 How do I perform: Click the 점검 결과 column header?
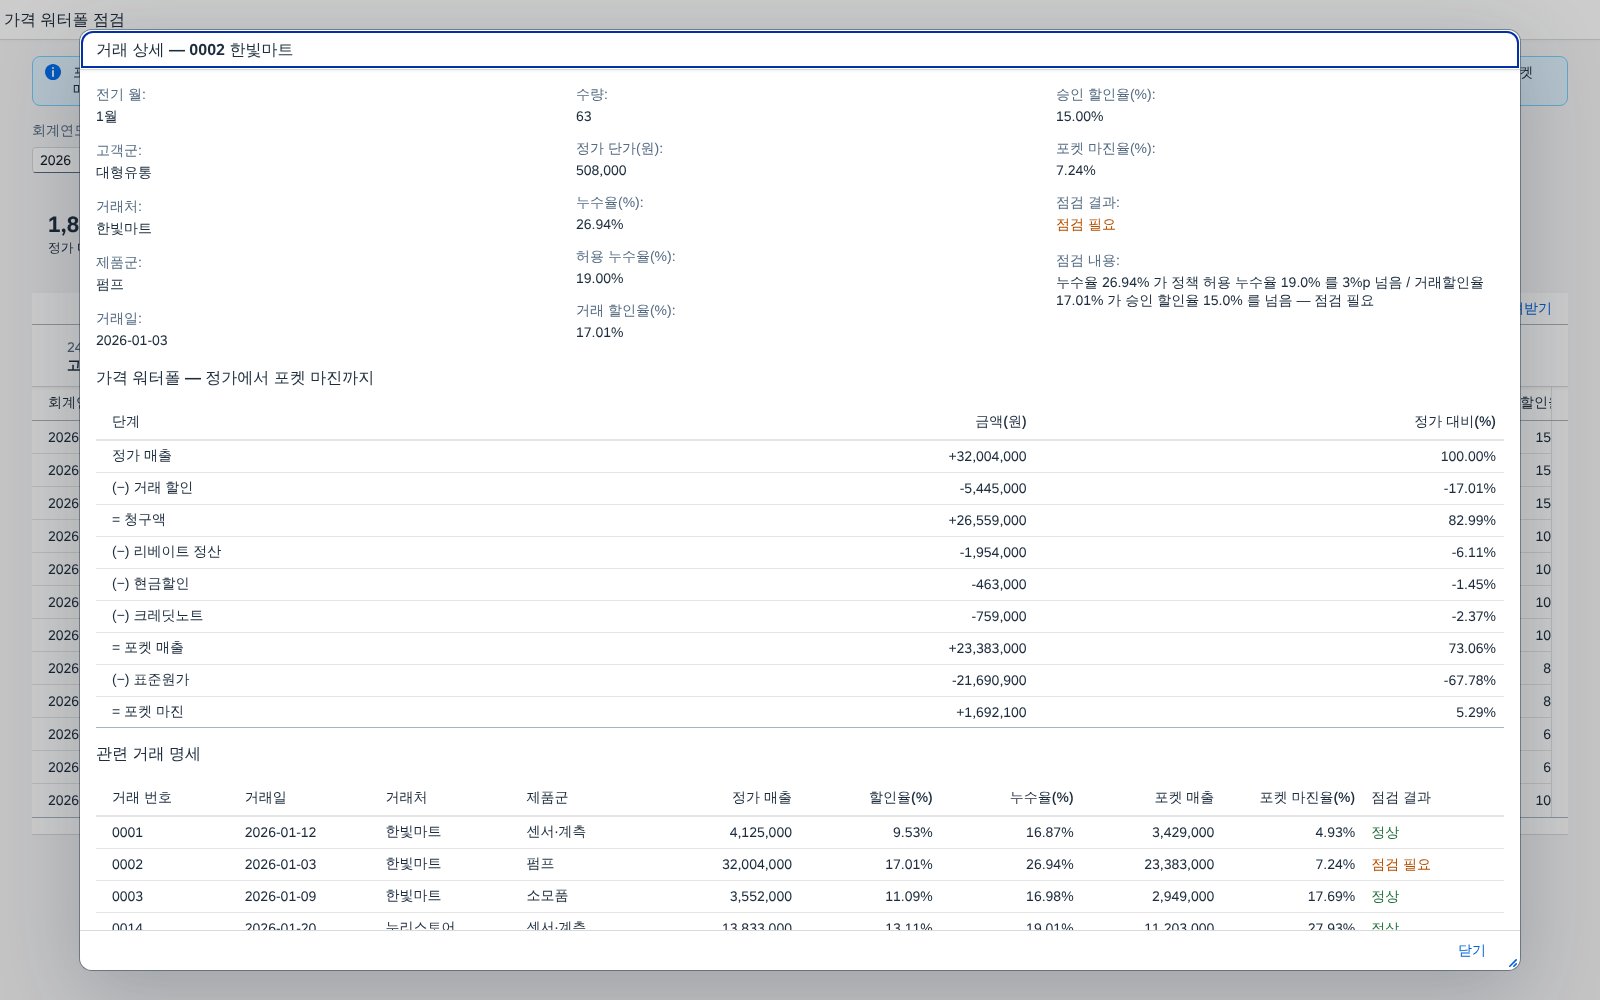tap(1401, 797)
